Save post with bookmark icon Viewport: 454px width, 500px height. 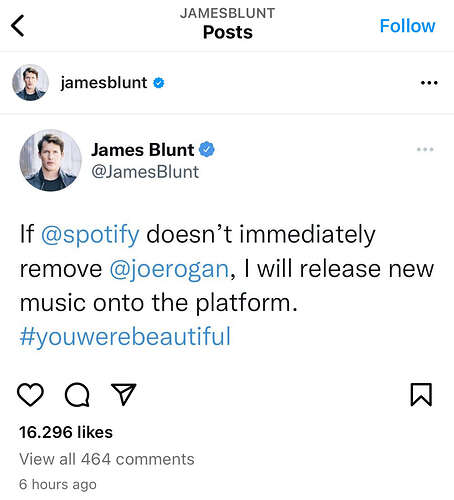coord(421,395)
